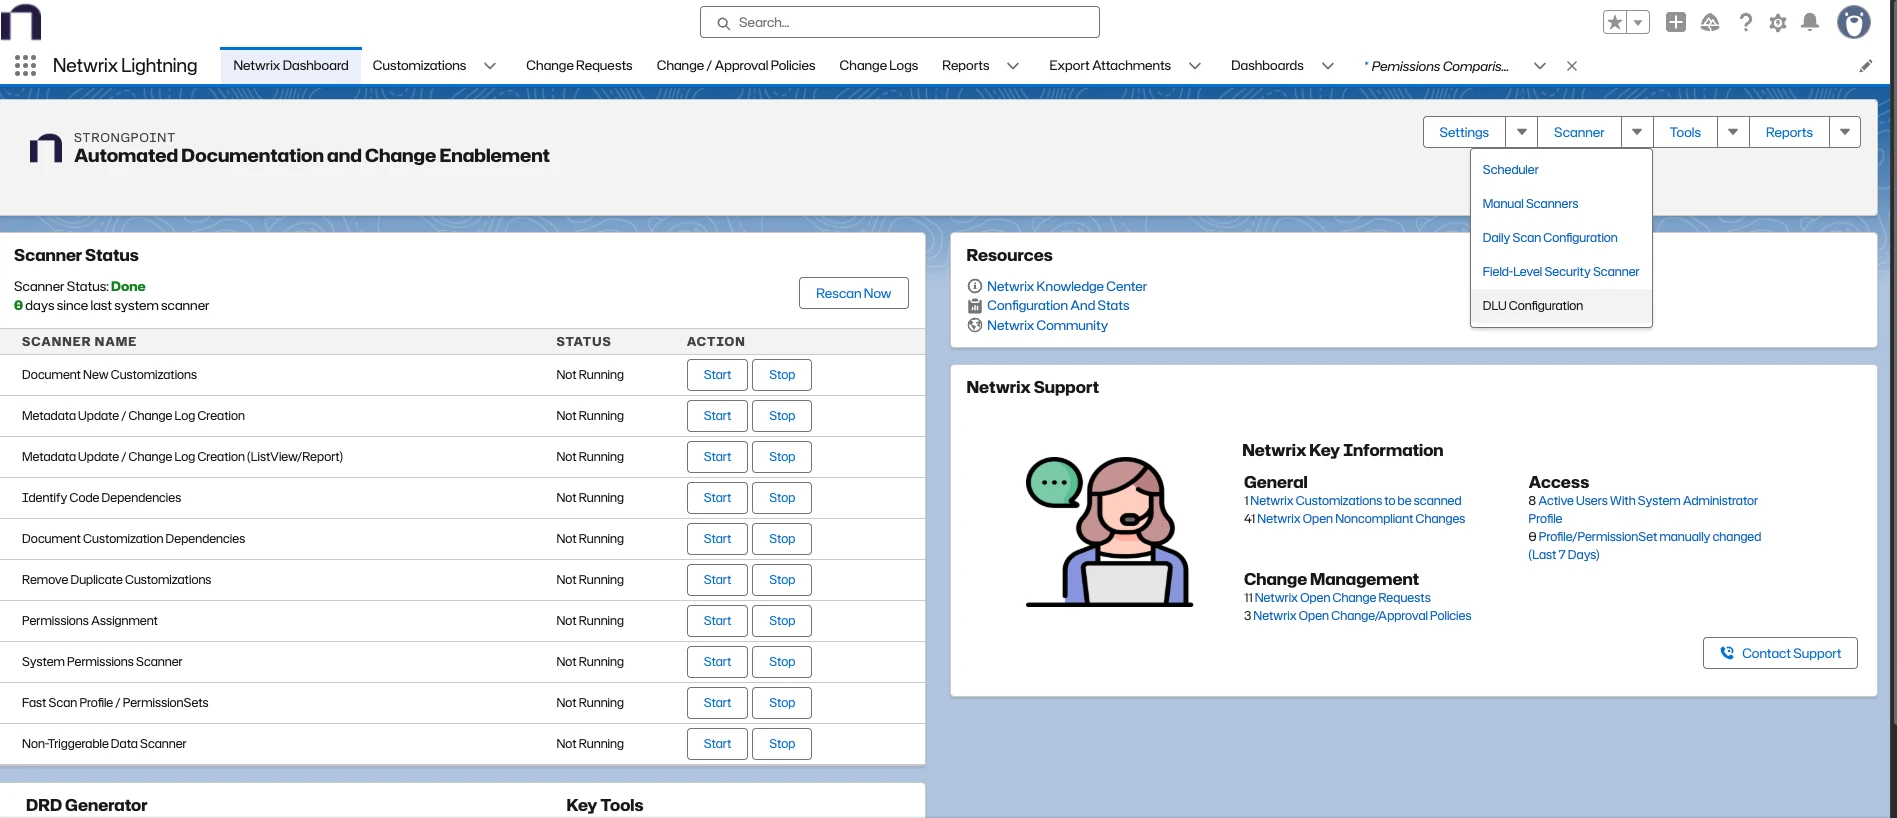Image resolution: width=1897 pixels, height=818 pixels.
Task: Click the Rescan Now button
Action: click(853, 293)
